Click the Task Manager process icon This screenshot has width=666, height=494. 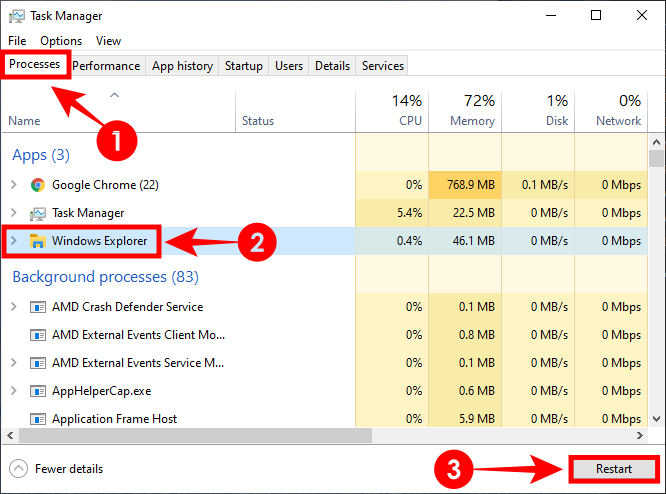click(x=38, y=213)
